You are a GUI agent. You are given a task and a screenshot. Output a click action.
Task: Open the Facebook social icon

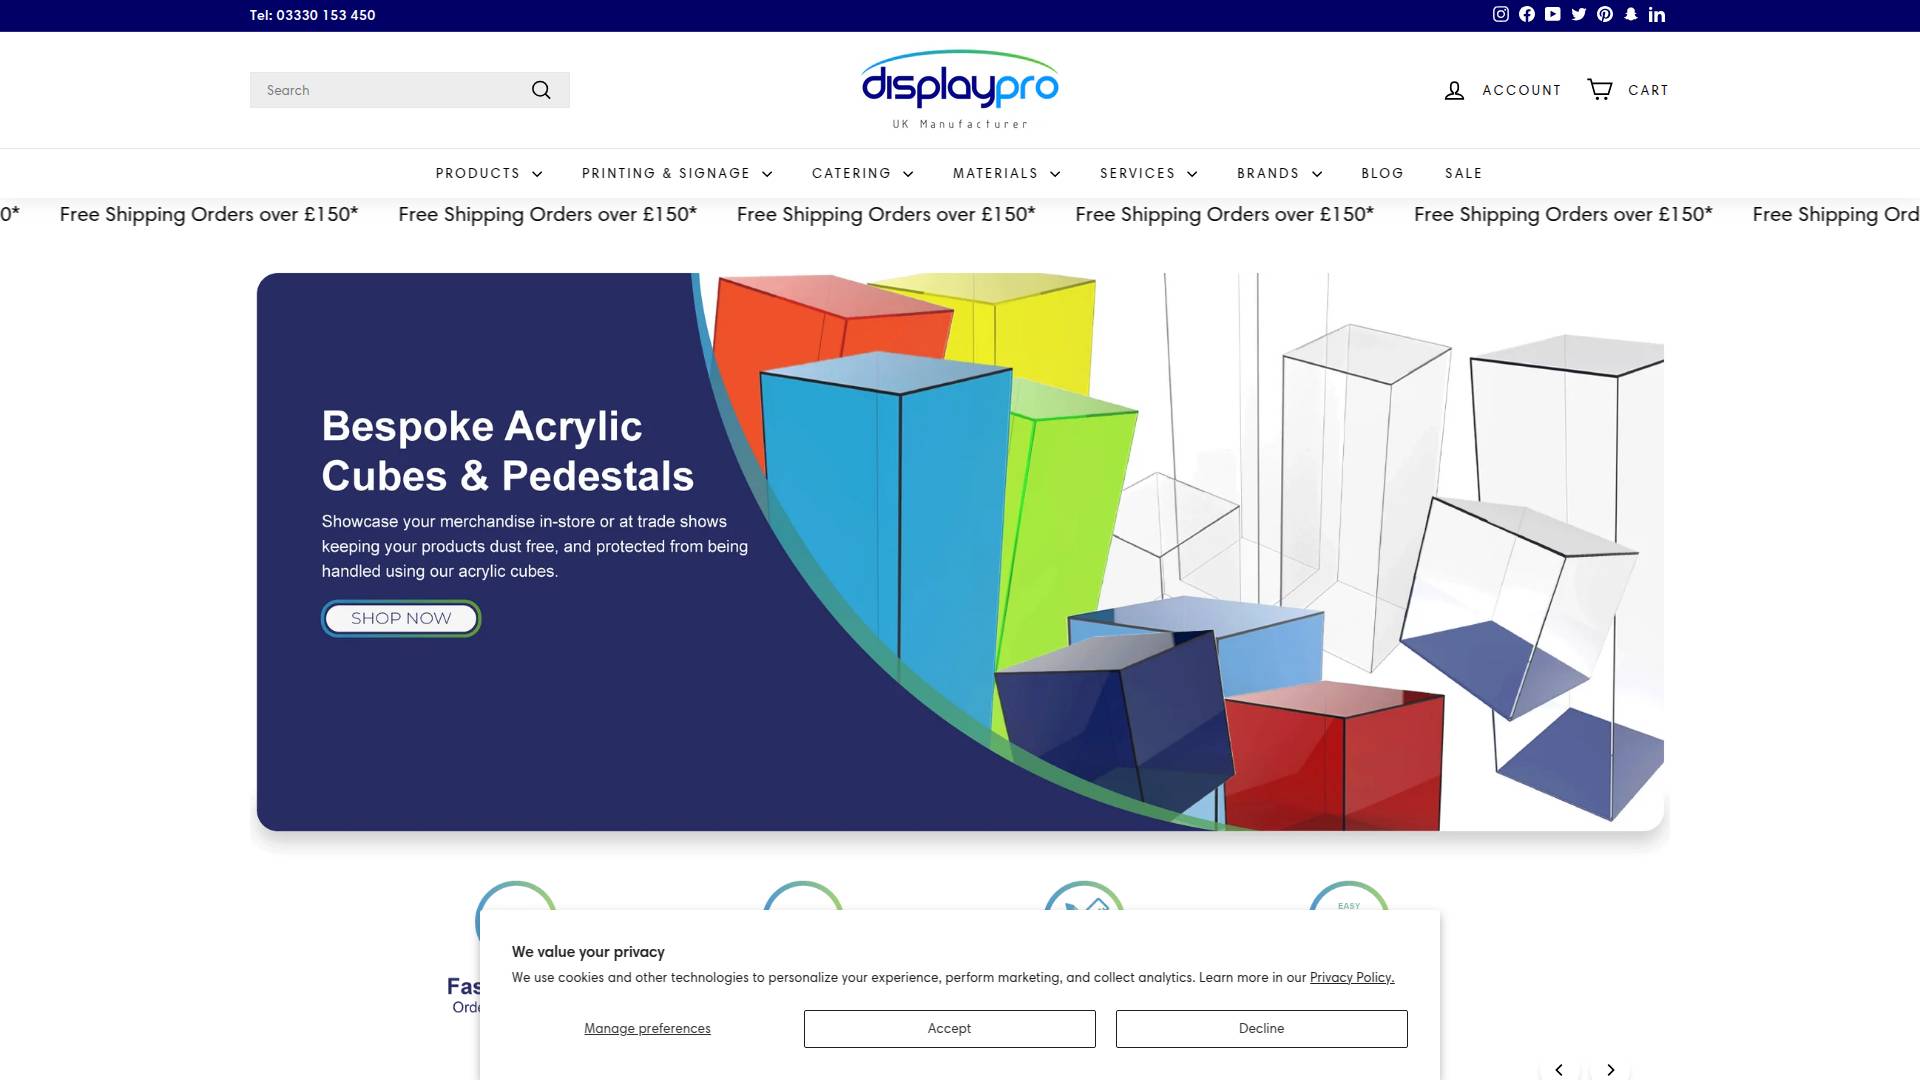(x=1526, y=14)
